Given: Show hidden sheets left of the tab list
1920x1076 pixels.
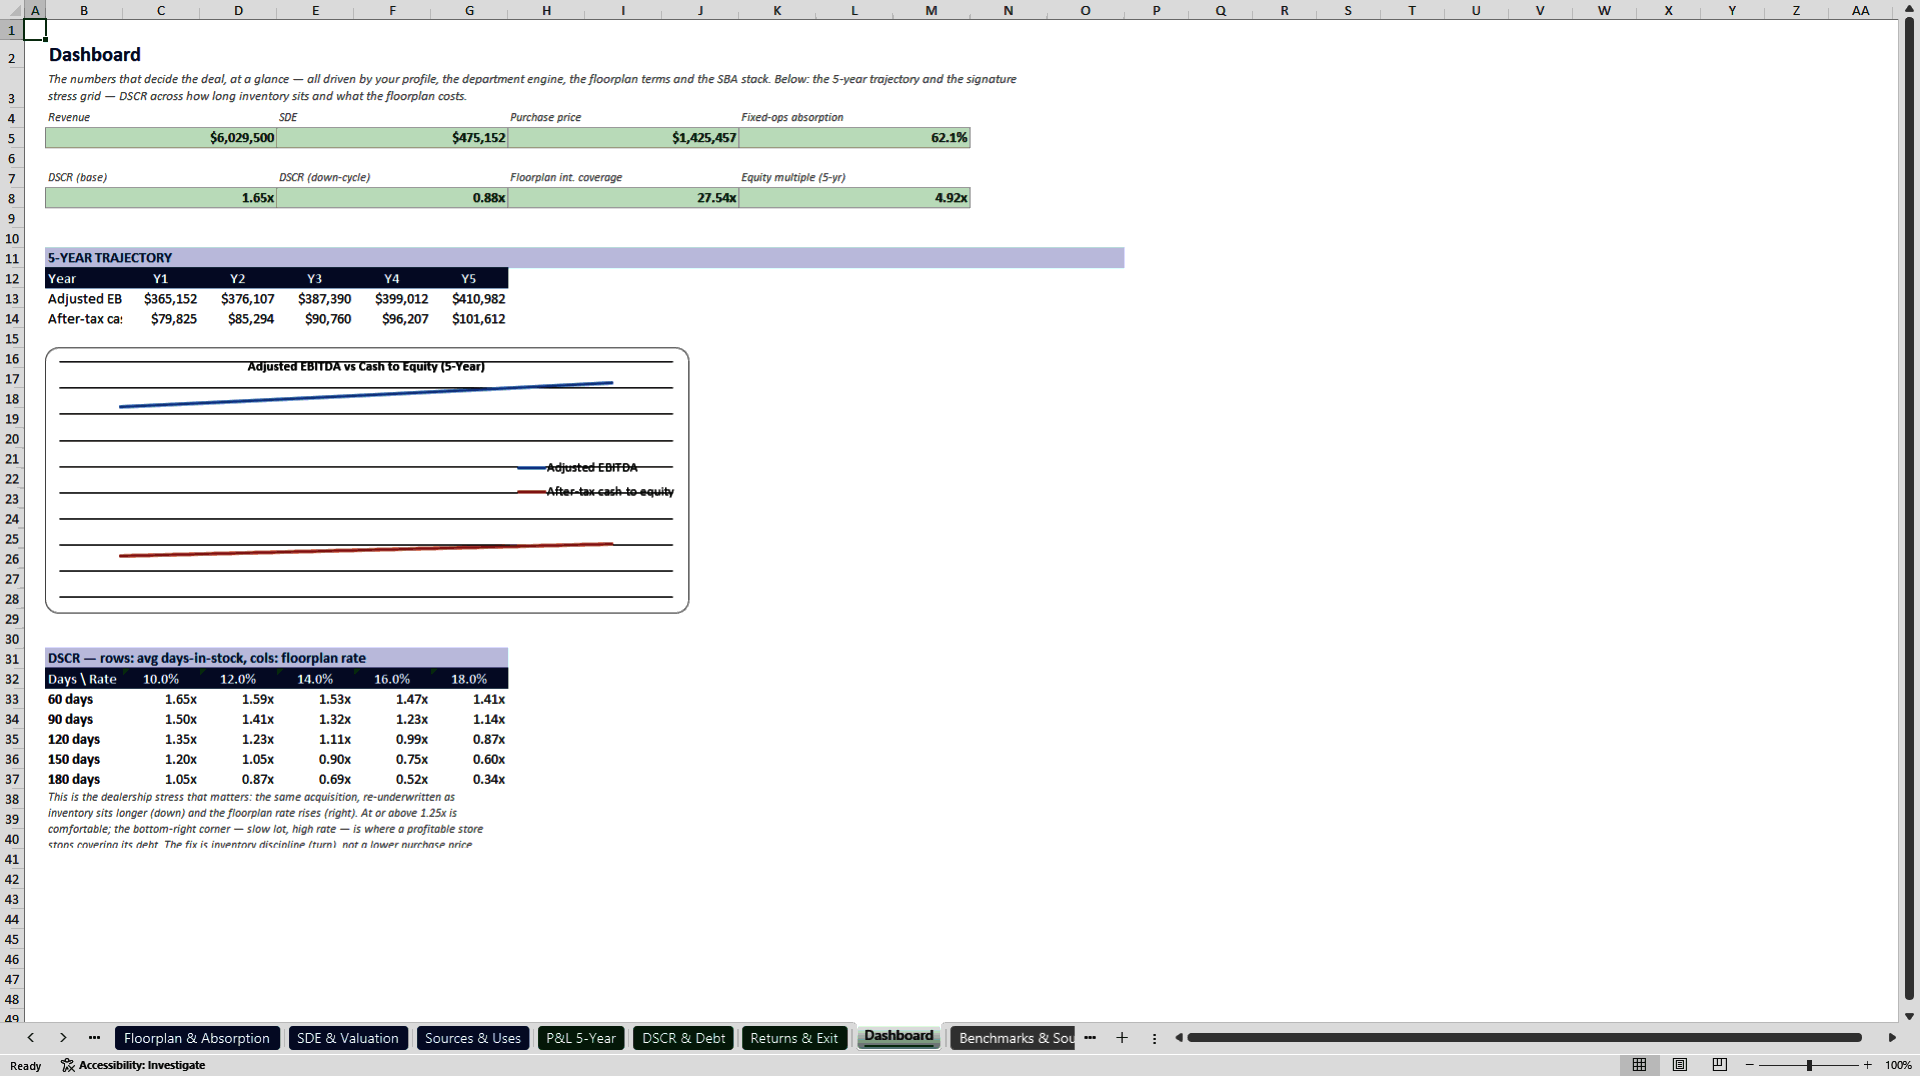Looking at the screenshot, I should point(94,1038).
